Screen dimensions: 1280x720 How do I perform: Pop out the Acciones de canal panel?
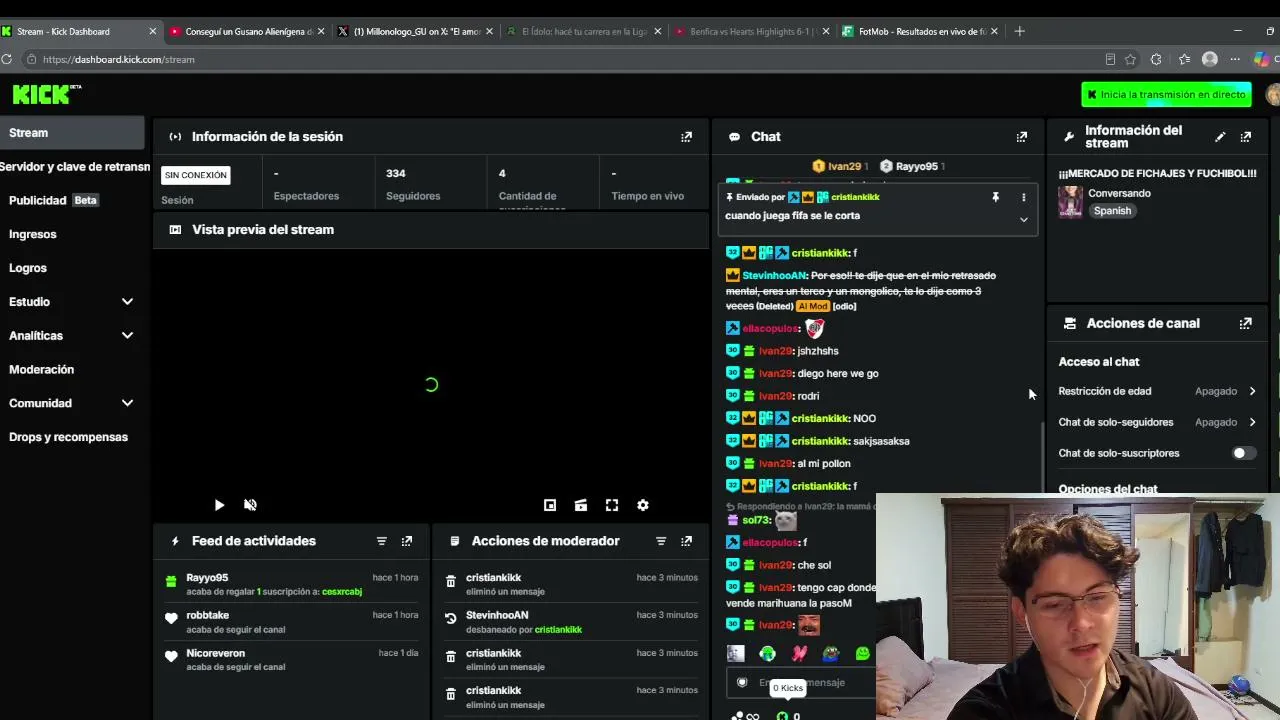(1245, 324)
